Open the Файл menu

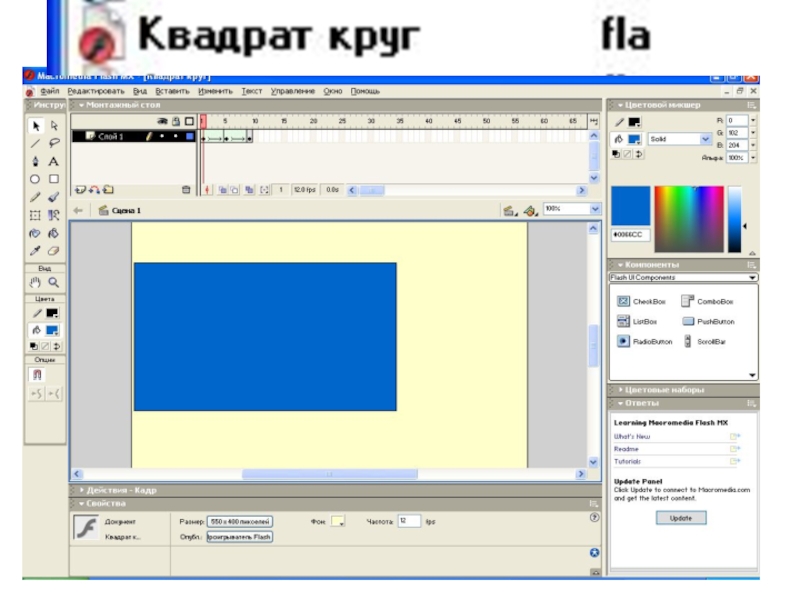pos(49,91)
